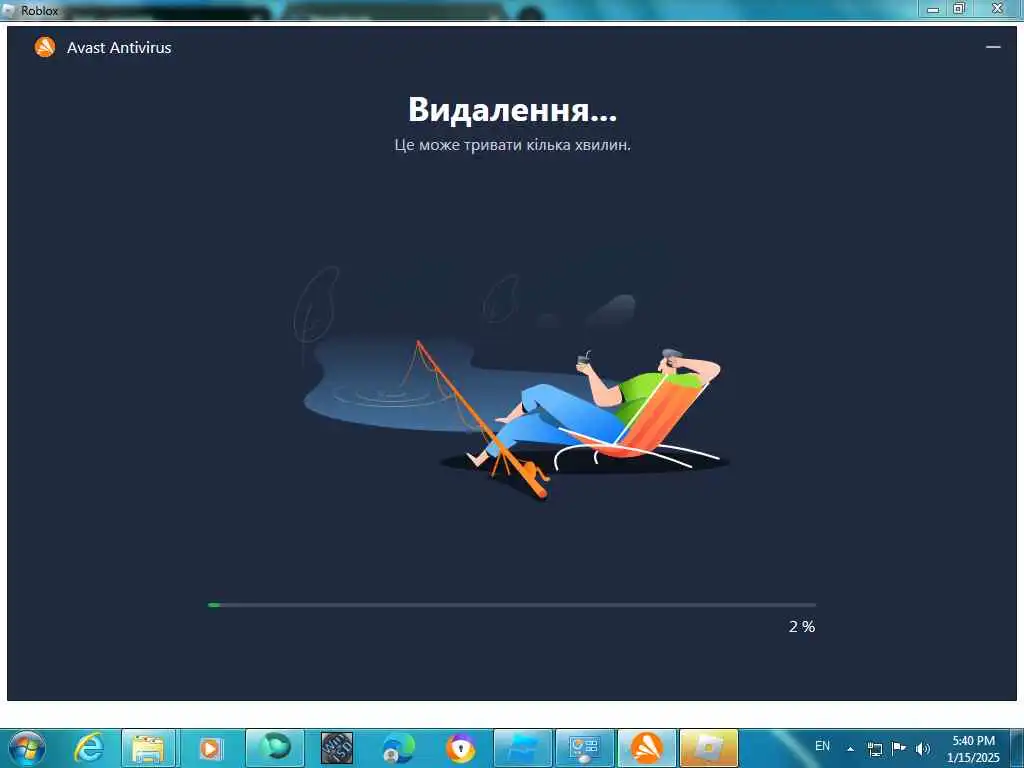The height and width of the screenshot is (768, 1024).
Task: Launch Internet Explorer from the taskbar
Action: pyautogui.click(x=89, y=748)
